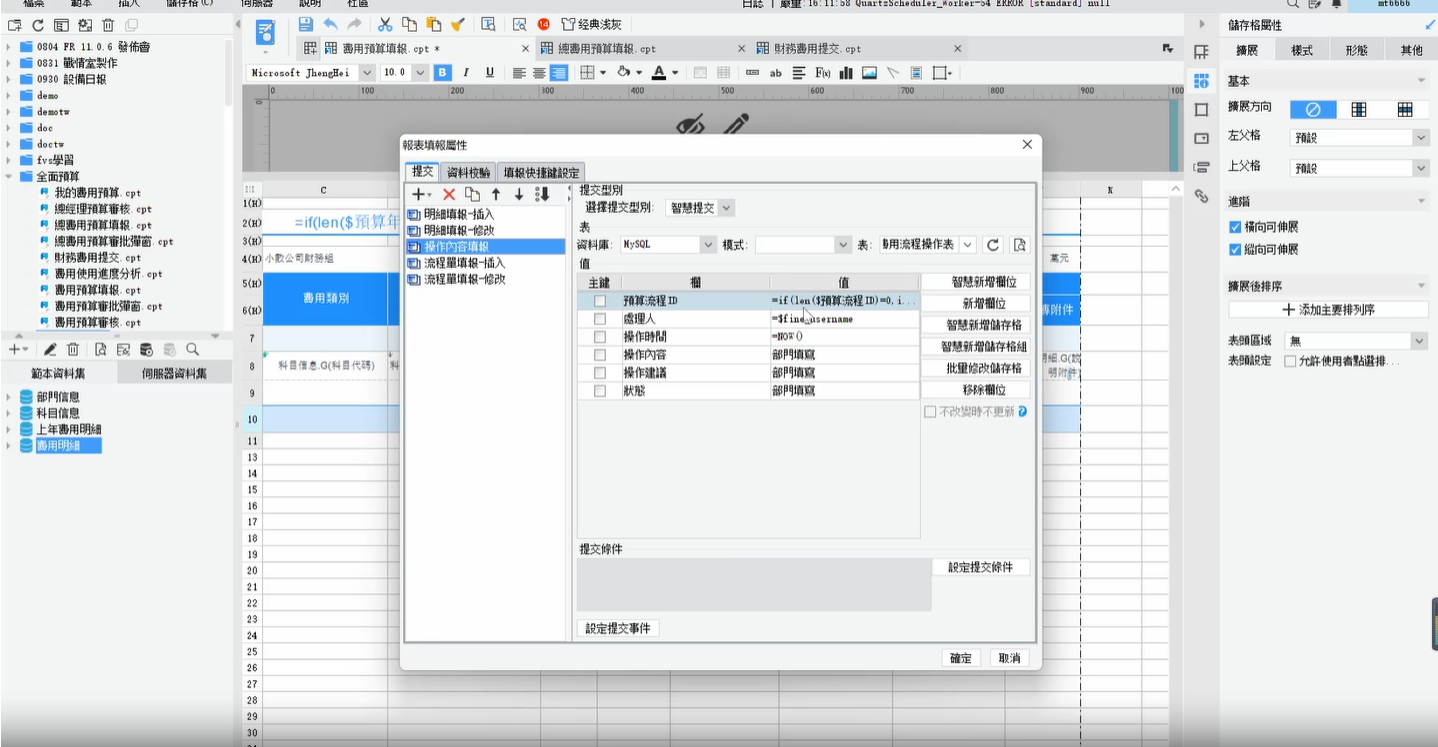Delete selected submit item with red X
The height and width of the screenshot is (747, 1438).
[x=449, y=195]
